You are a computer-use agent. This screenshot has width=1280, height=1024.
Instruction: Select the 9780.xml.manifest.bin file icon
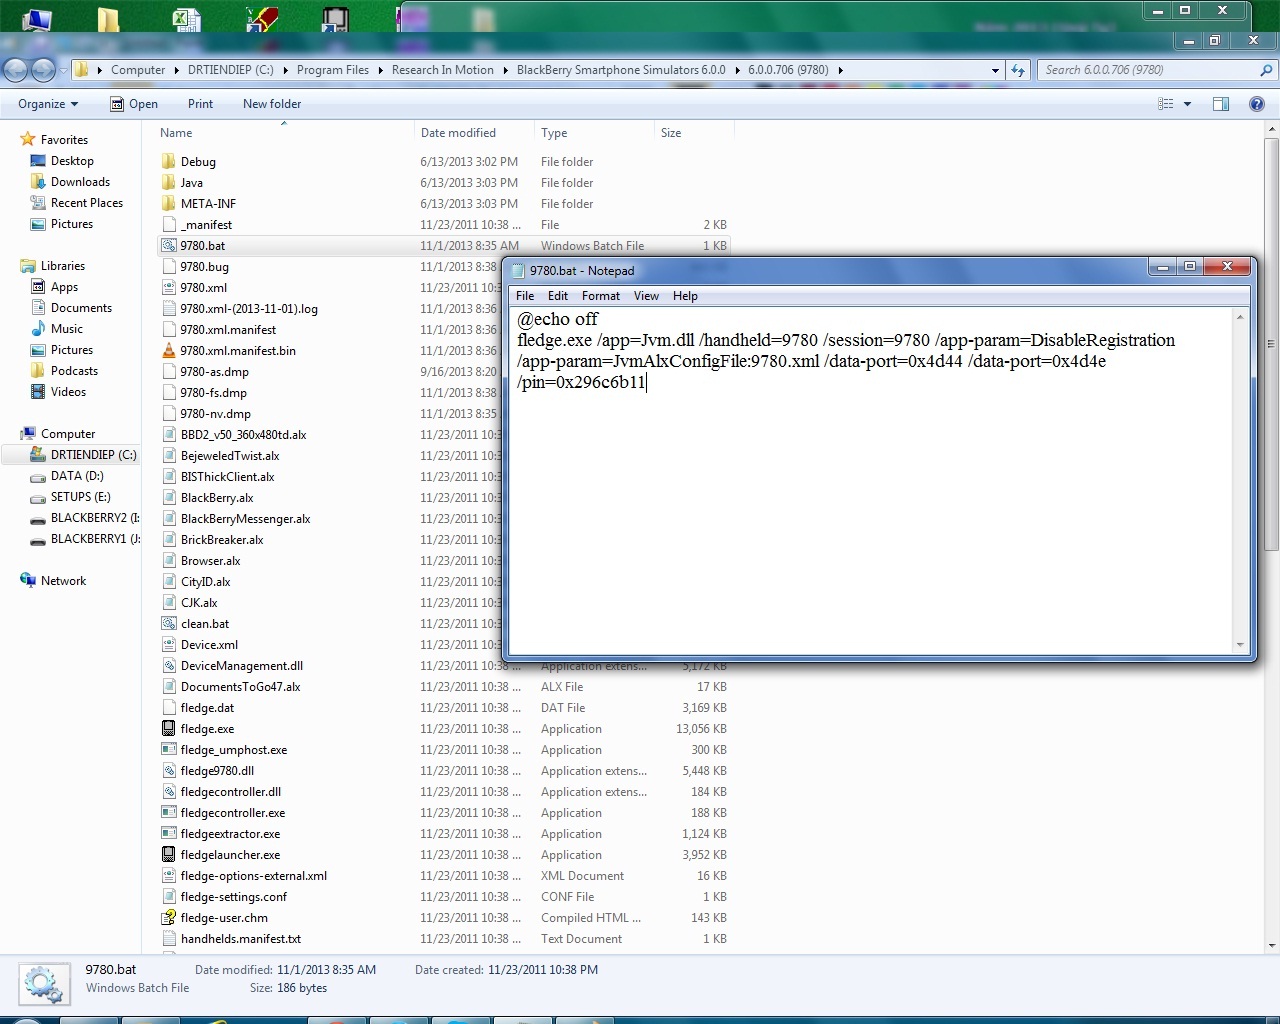click(169, 351)
